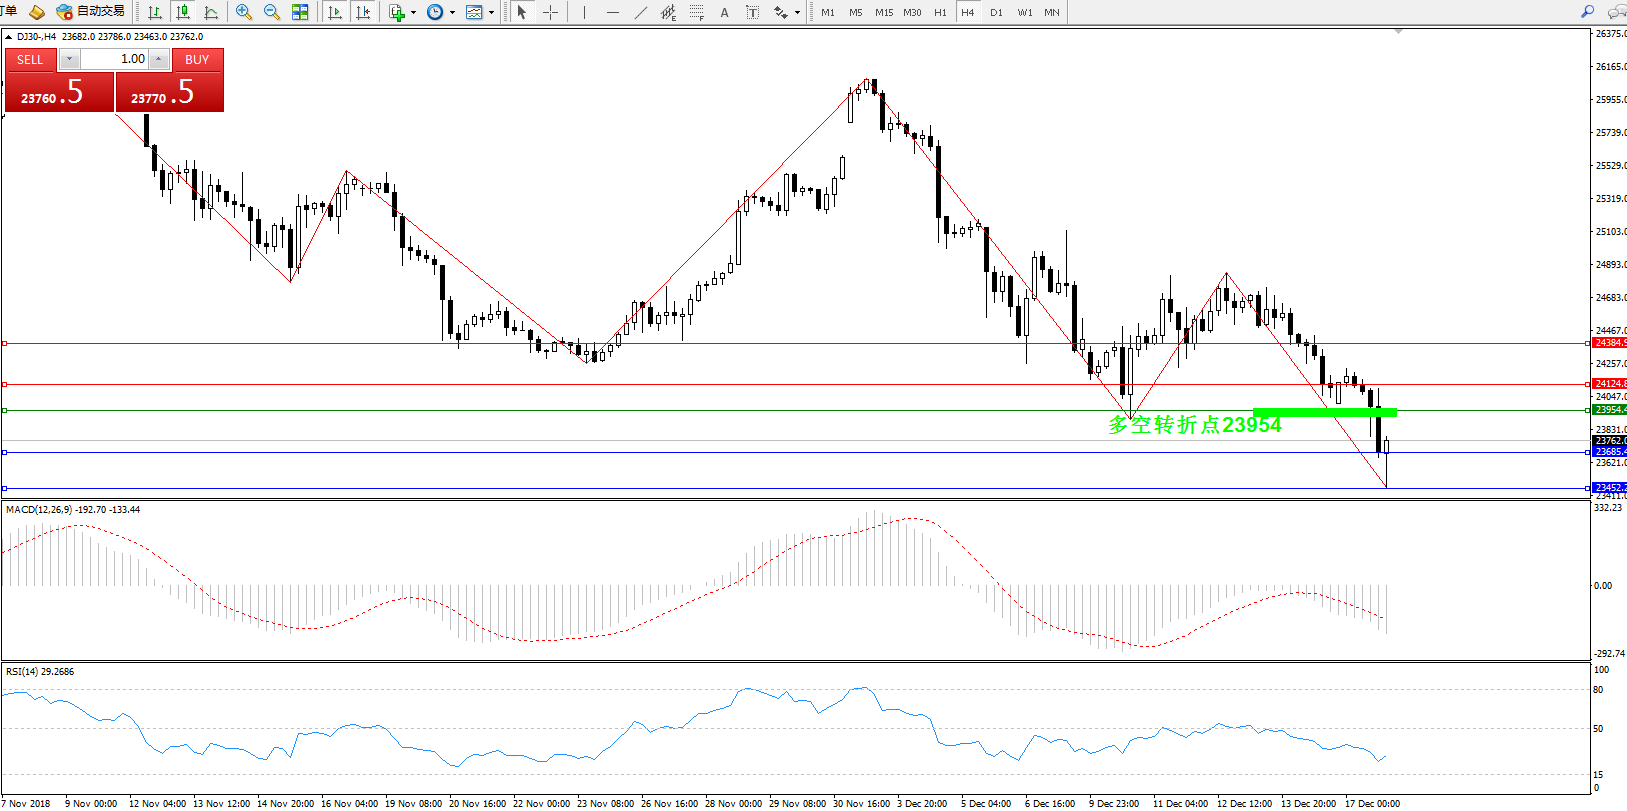Switch chart to candlestick mode
The image size is (1627, 811).
(x=183, y=12)
